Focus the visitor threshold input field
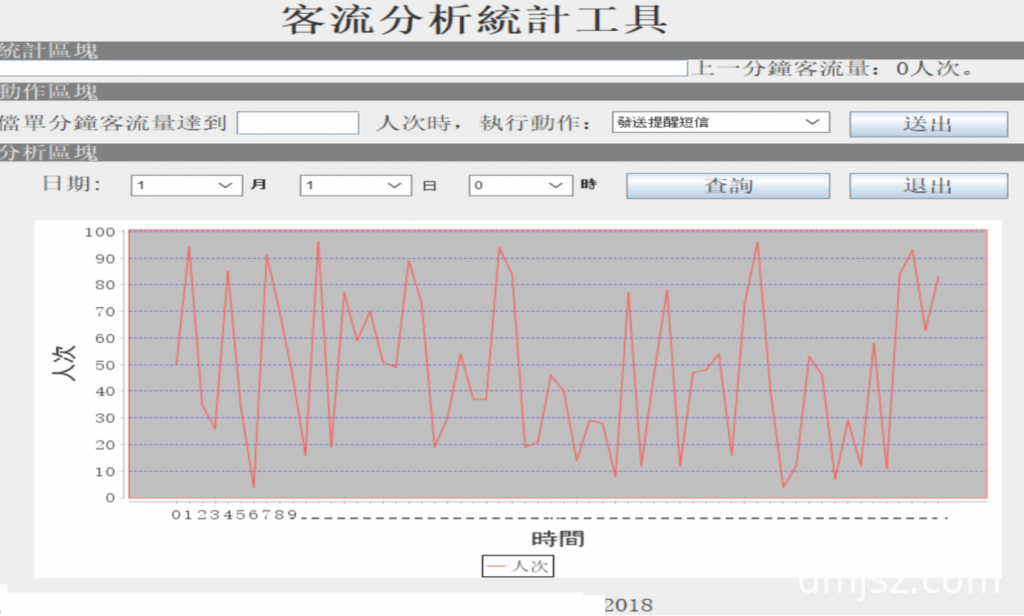The height and width of the screenshot is (616, 1024). coord(298,123)
